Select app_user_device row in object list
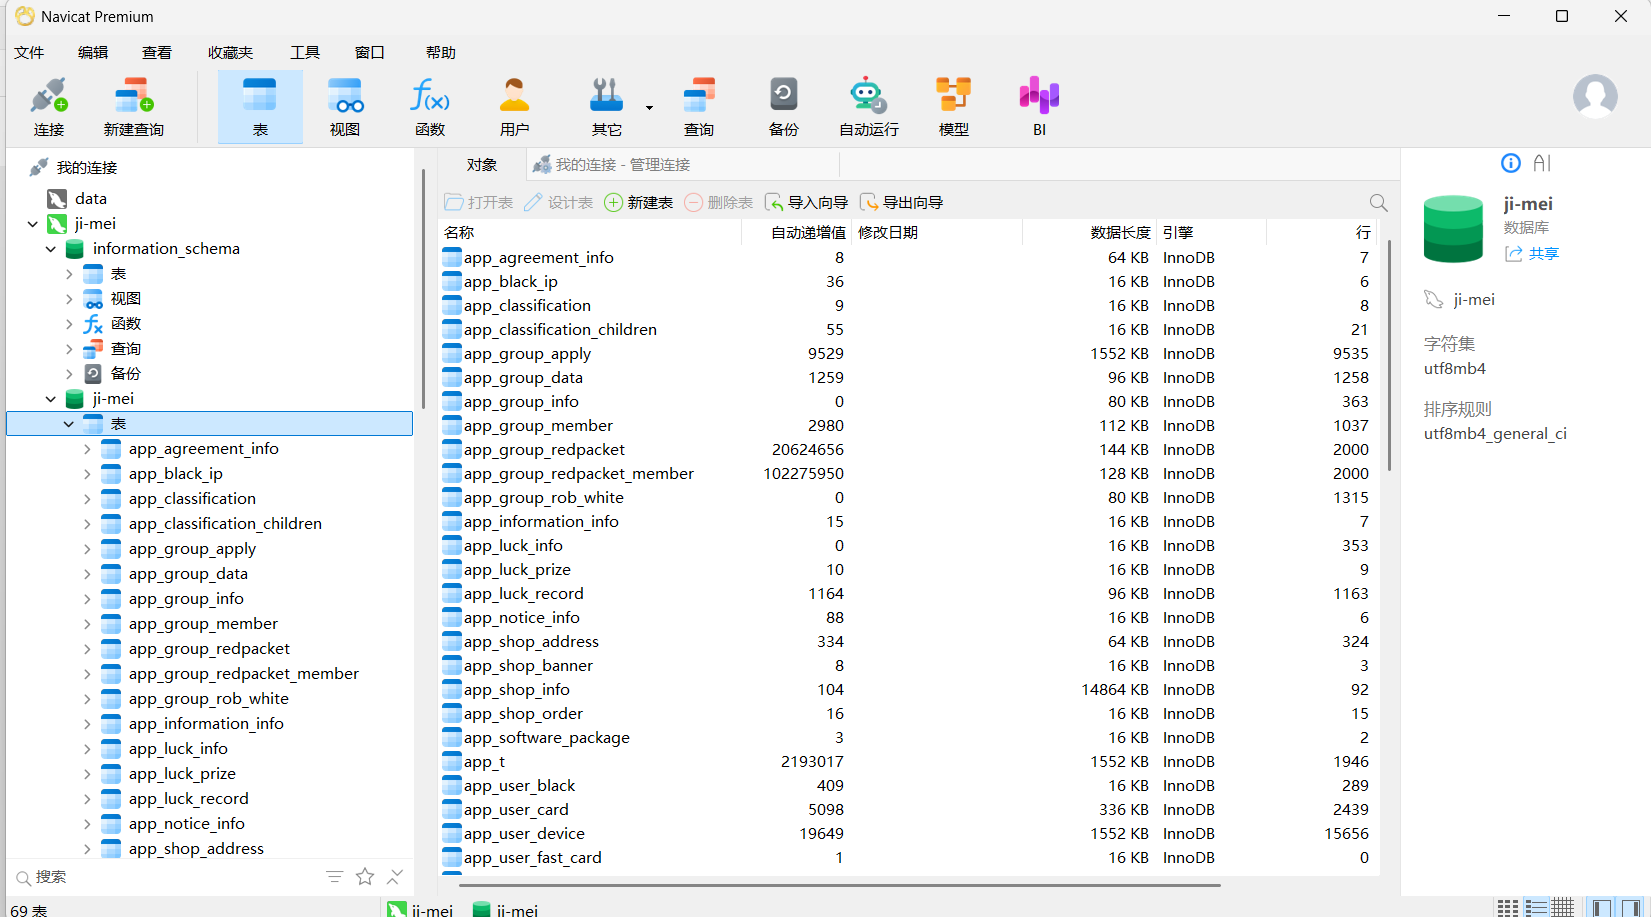Viewport: 1651px width, 917px height. [908, 834]
